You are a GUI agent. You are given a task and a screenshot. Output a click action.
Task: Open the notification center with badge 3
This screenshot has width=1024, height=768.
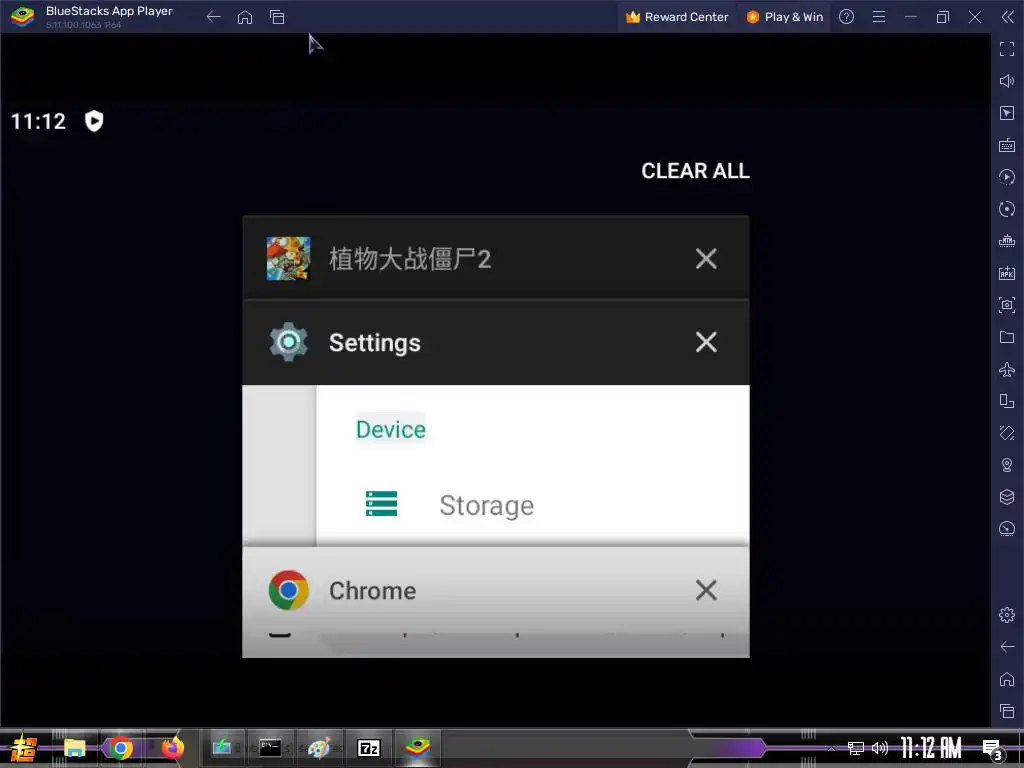pos(993,749)
